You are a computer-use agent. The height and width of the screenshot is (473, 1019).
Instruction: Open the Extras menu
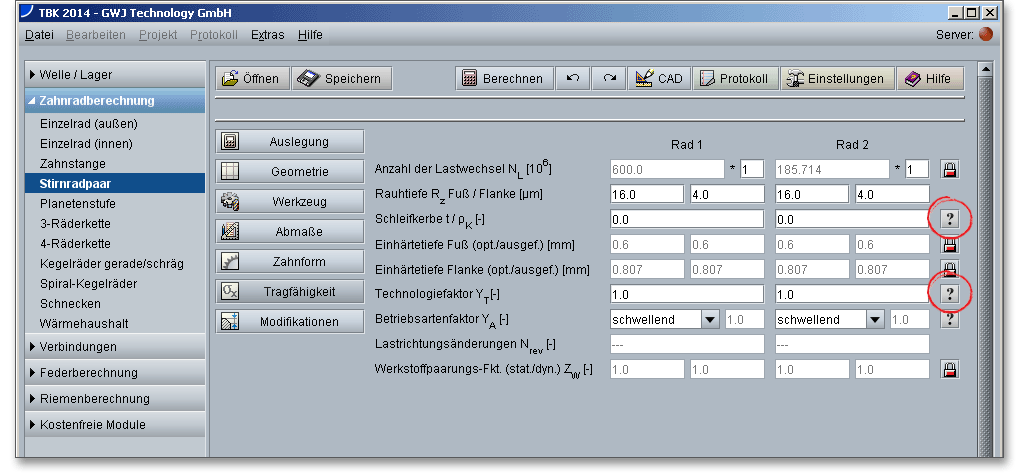[267, 34]
